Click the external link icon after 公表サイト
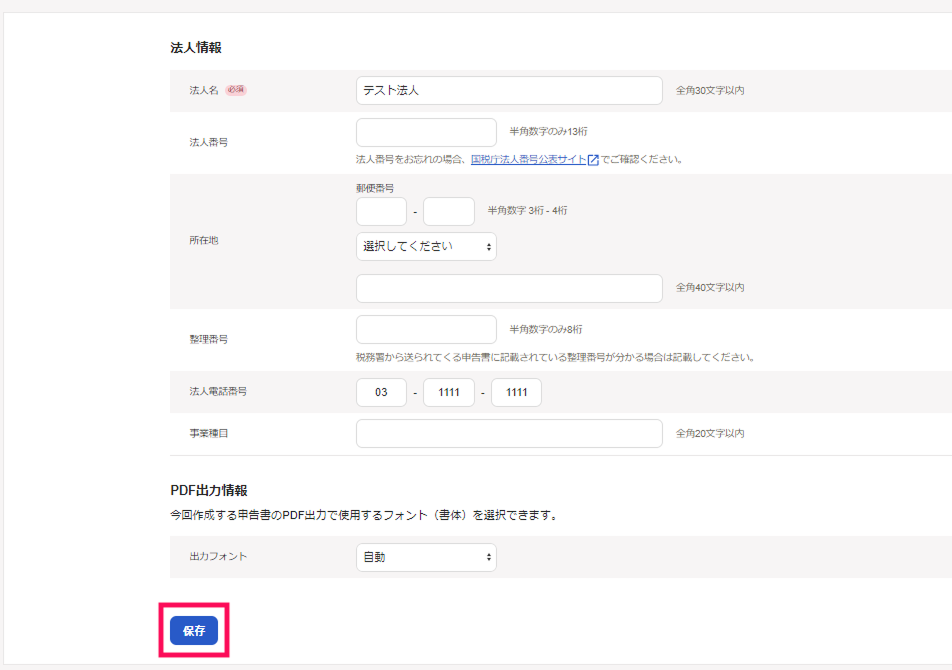 (x=593, y=160)
